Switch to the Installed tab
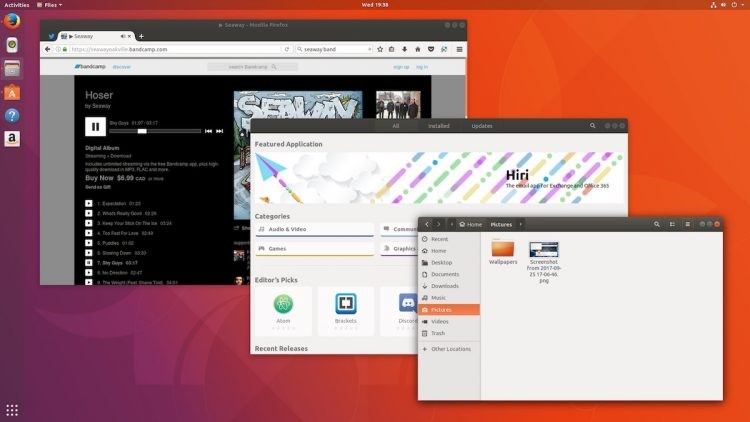Viewport: 750px width, 422px height. 439,126
